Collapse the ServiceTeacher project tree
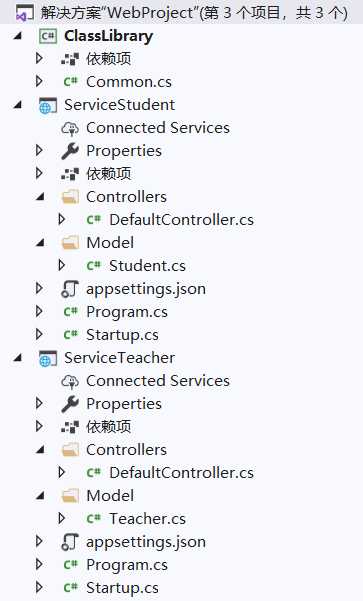The image size is (363, 601). click(18, 358)
